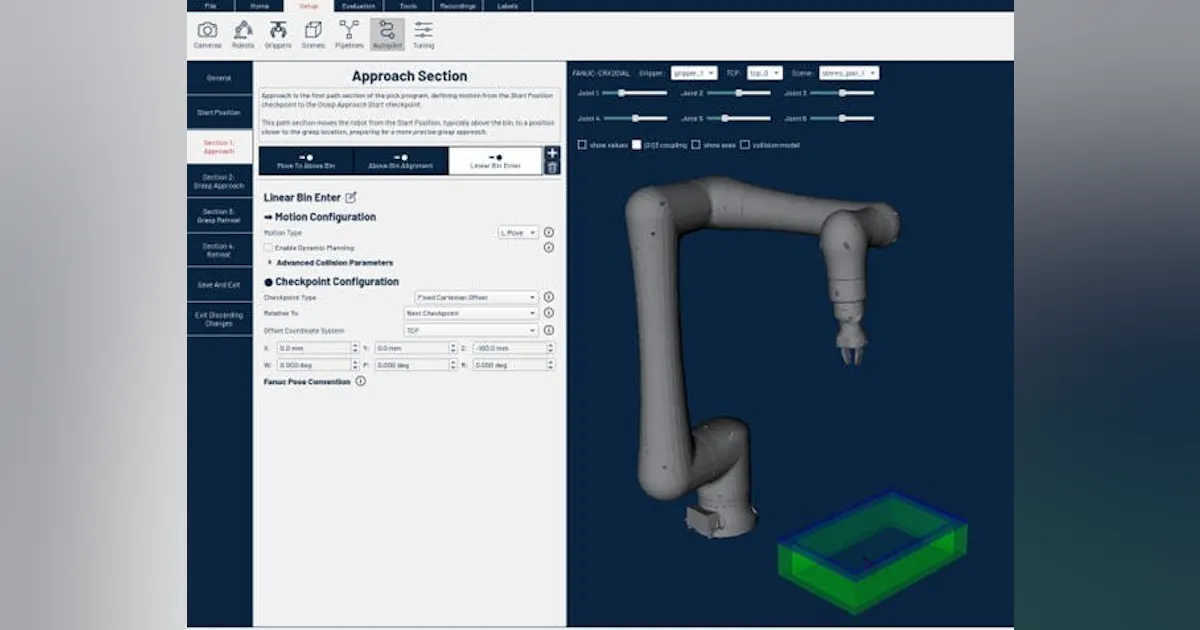Viewport: 1200px width, 630px height.
Task: Switch to the Home tab
Action: point(260,5)
